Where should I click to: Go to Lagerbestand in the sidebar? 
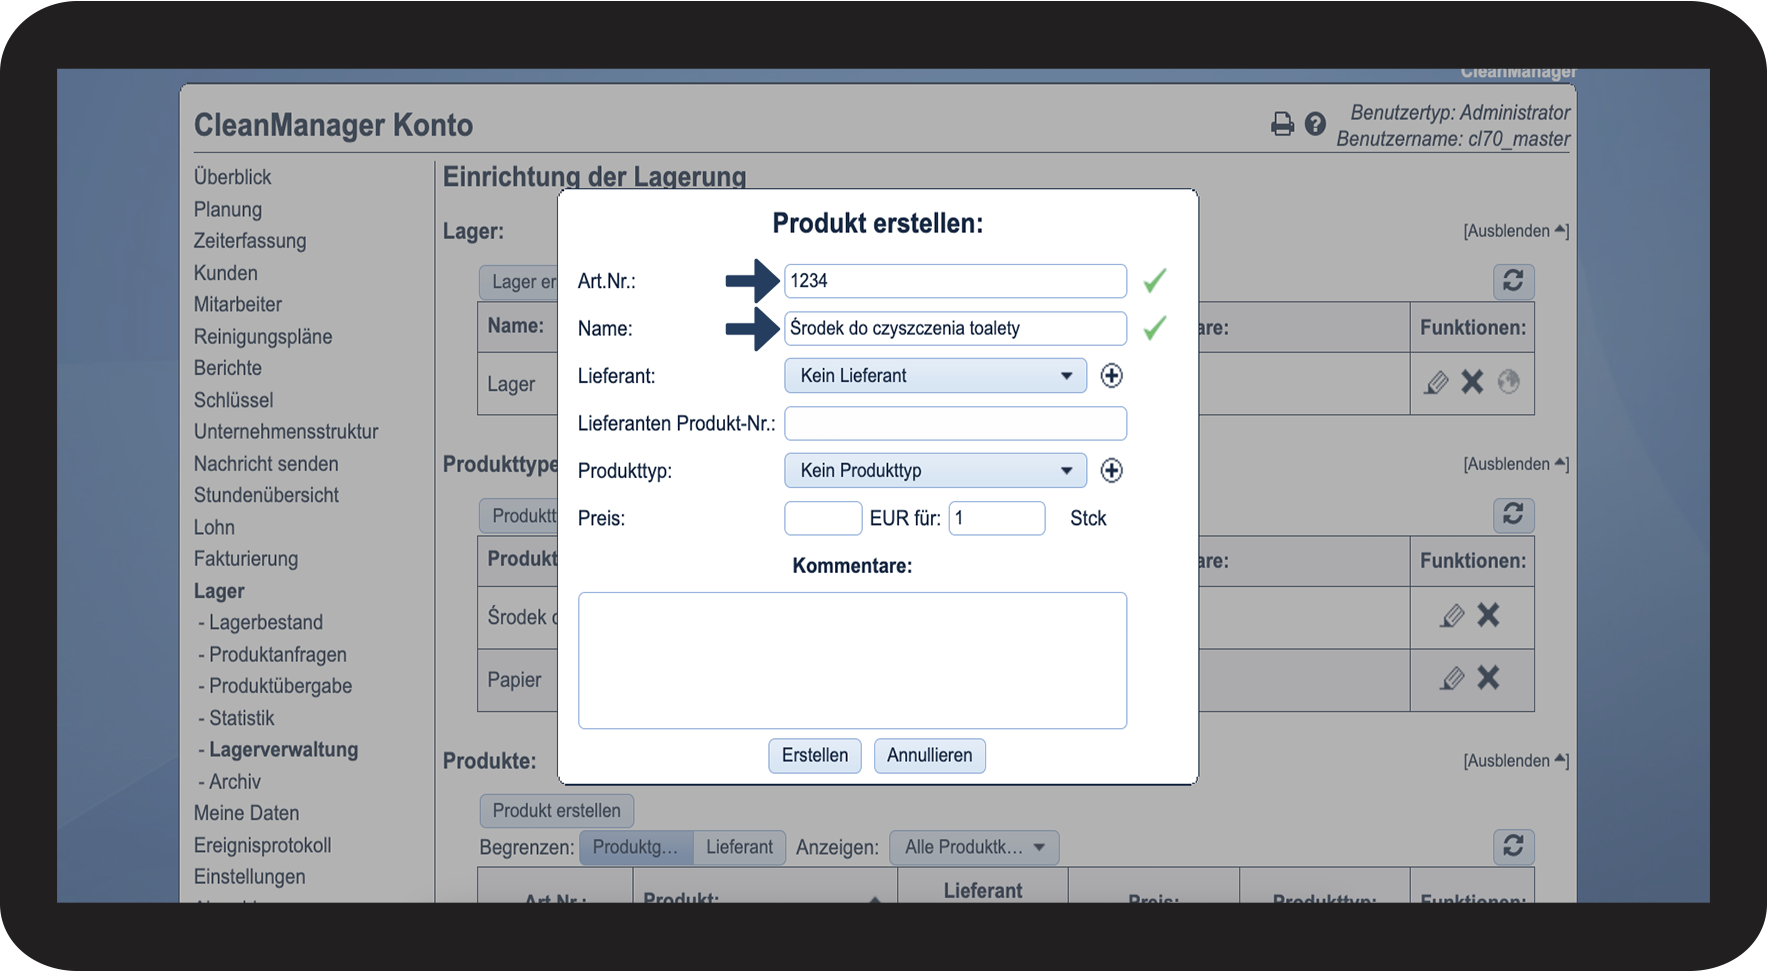pos(265,623)
